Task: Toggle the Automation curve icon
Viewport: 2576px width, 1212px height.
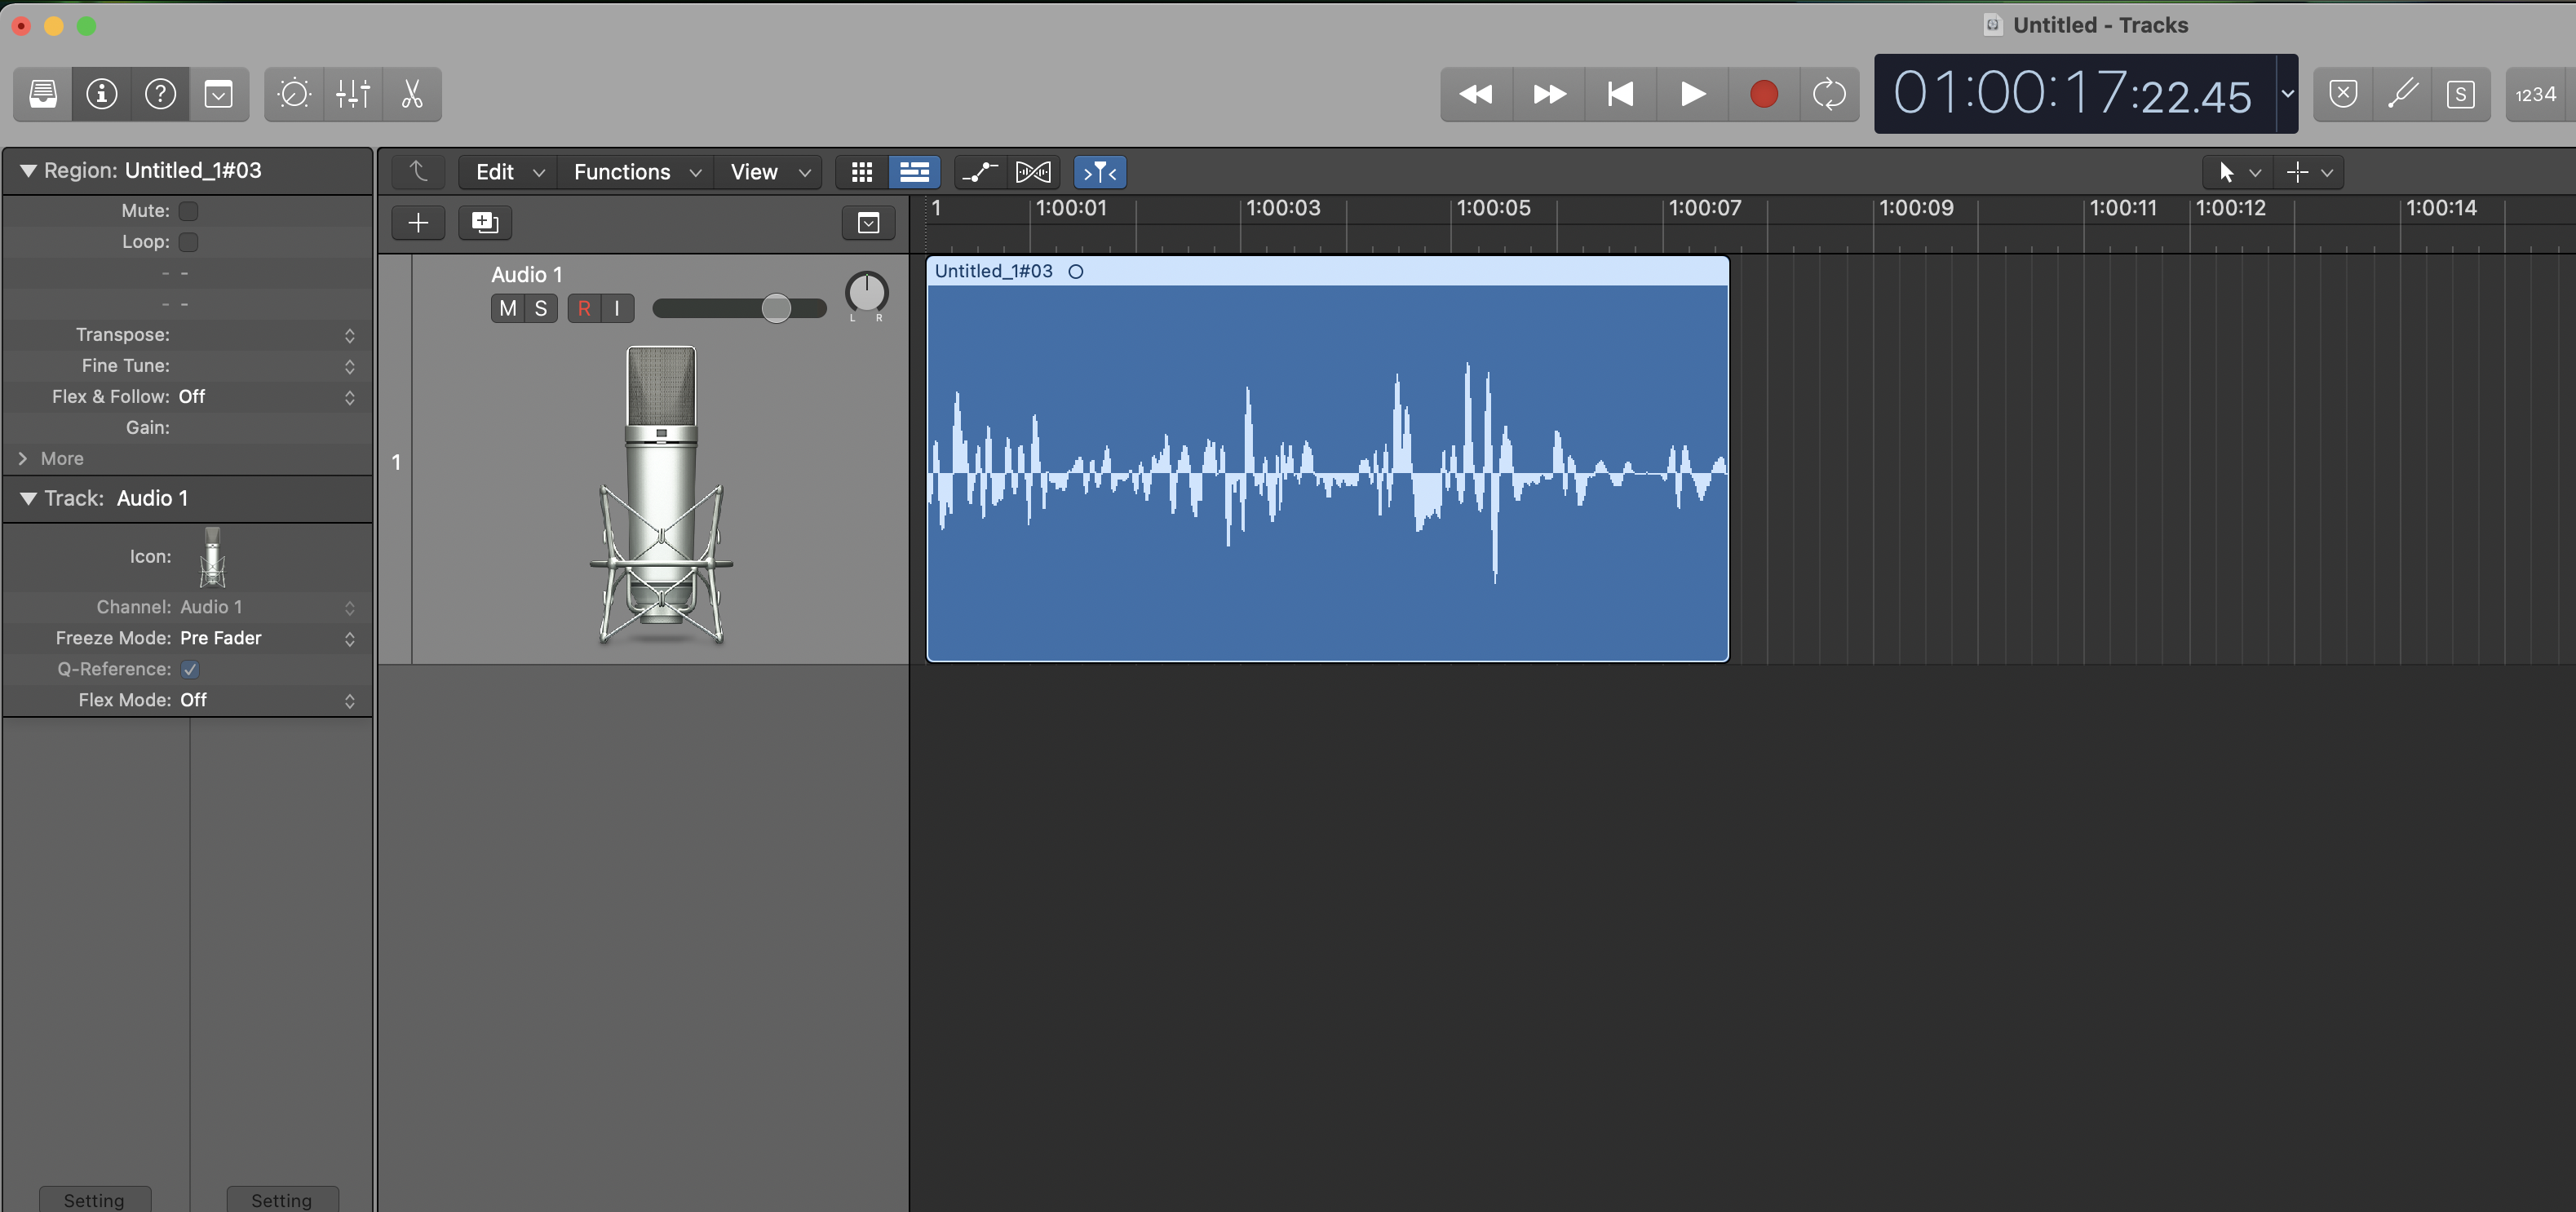Action: (978, 171)
